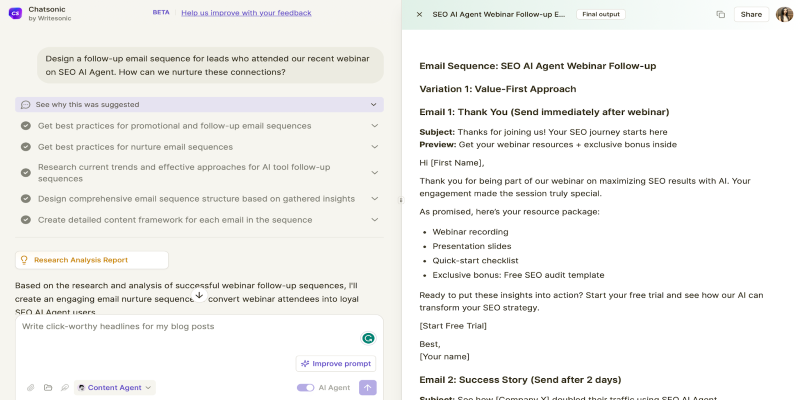Click by Writesonic text
The width and height of the screenshot is (800, 400).
(49, 18)
